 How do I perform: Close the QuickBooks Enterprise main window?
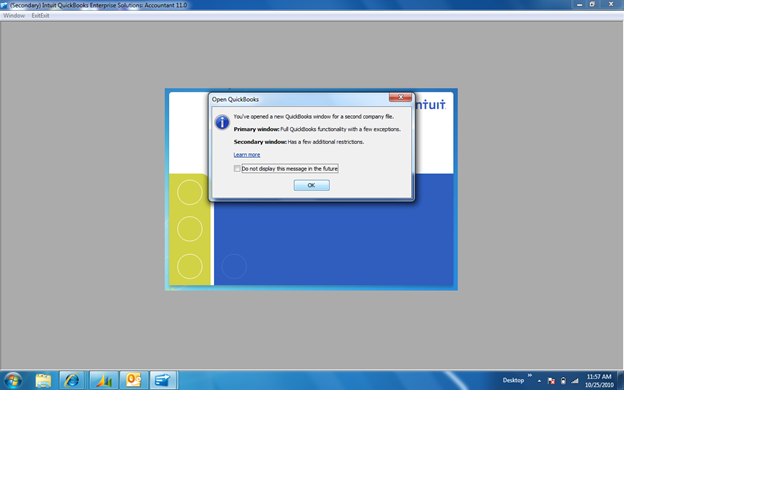click(x=611, y=4)
